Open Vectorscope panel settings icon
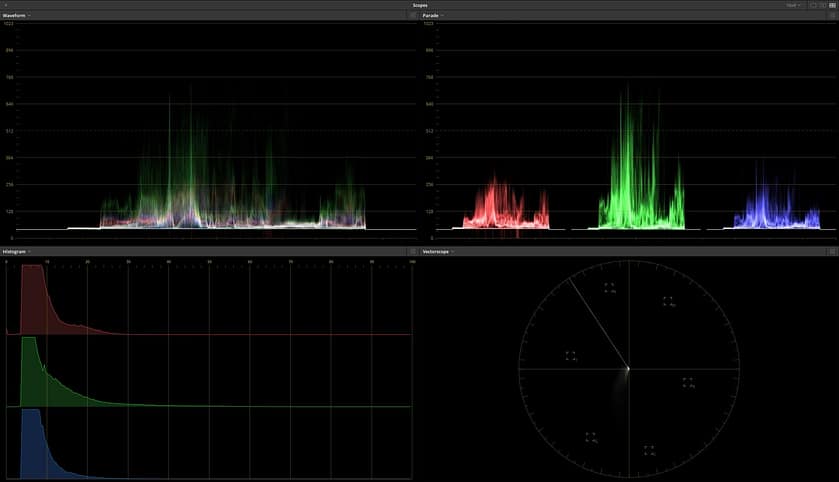The width and height of the screenshot is (839, 482). 832,251
